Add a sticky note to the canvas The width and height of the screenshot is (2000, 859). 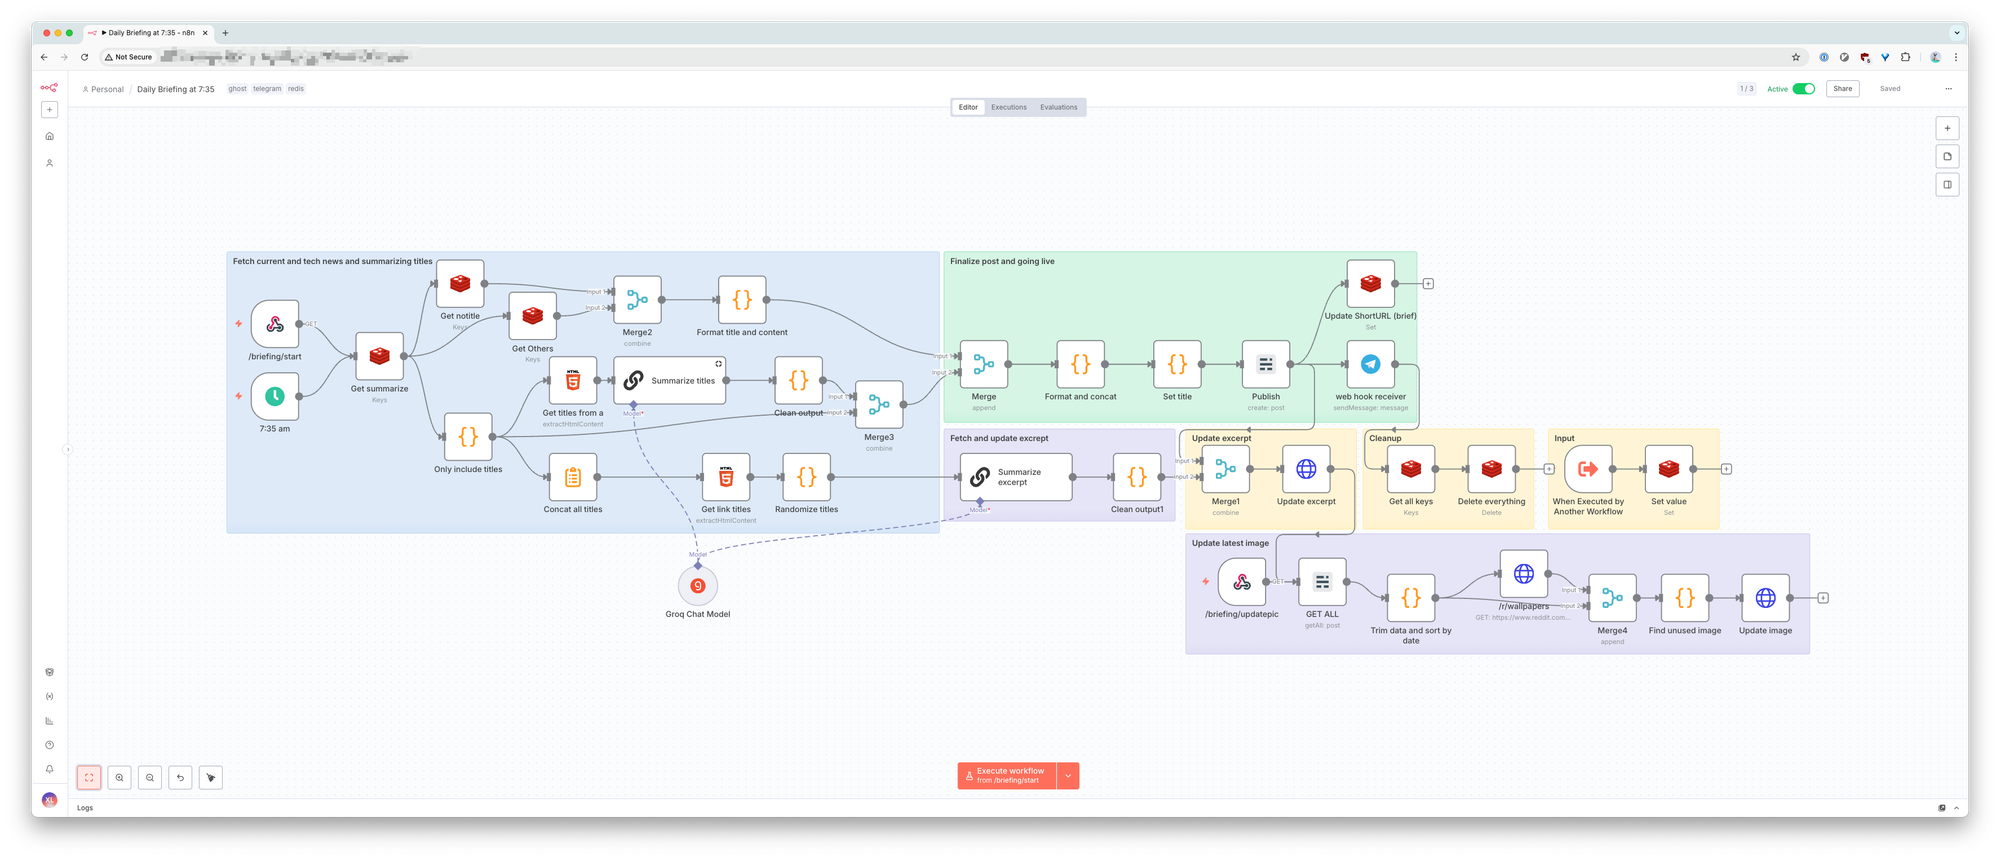point(1947,156)
